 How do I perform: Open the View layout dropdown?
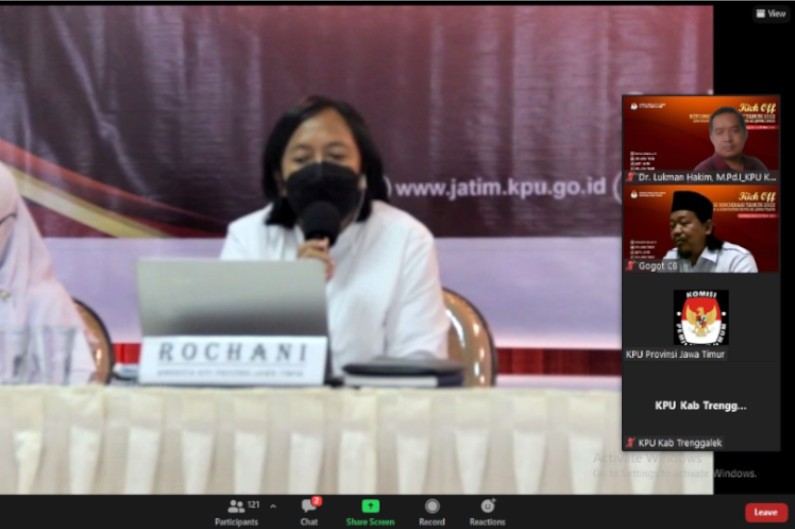click(x=770, y=14)
